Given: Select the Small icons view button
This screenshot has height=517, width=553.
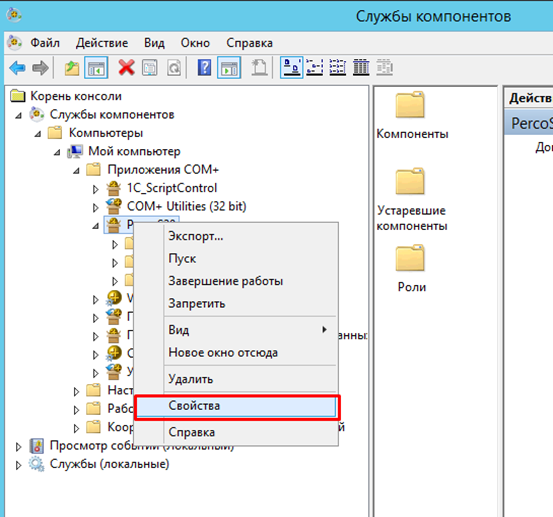Looking at the screenshot, I should click(x=314, y=67).
